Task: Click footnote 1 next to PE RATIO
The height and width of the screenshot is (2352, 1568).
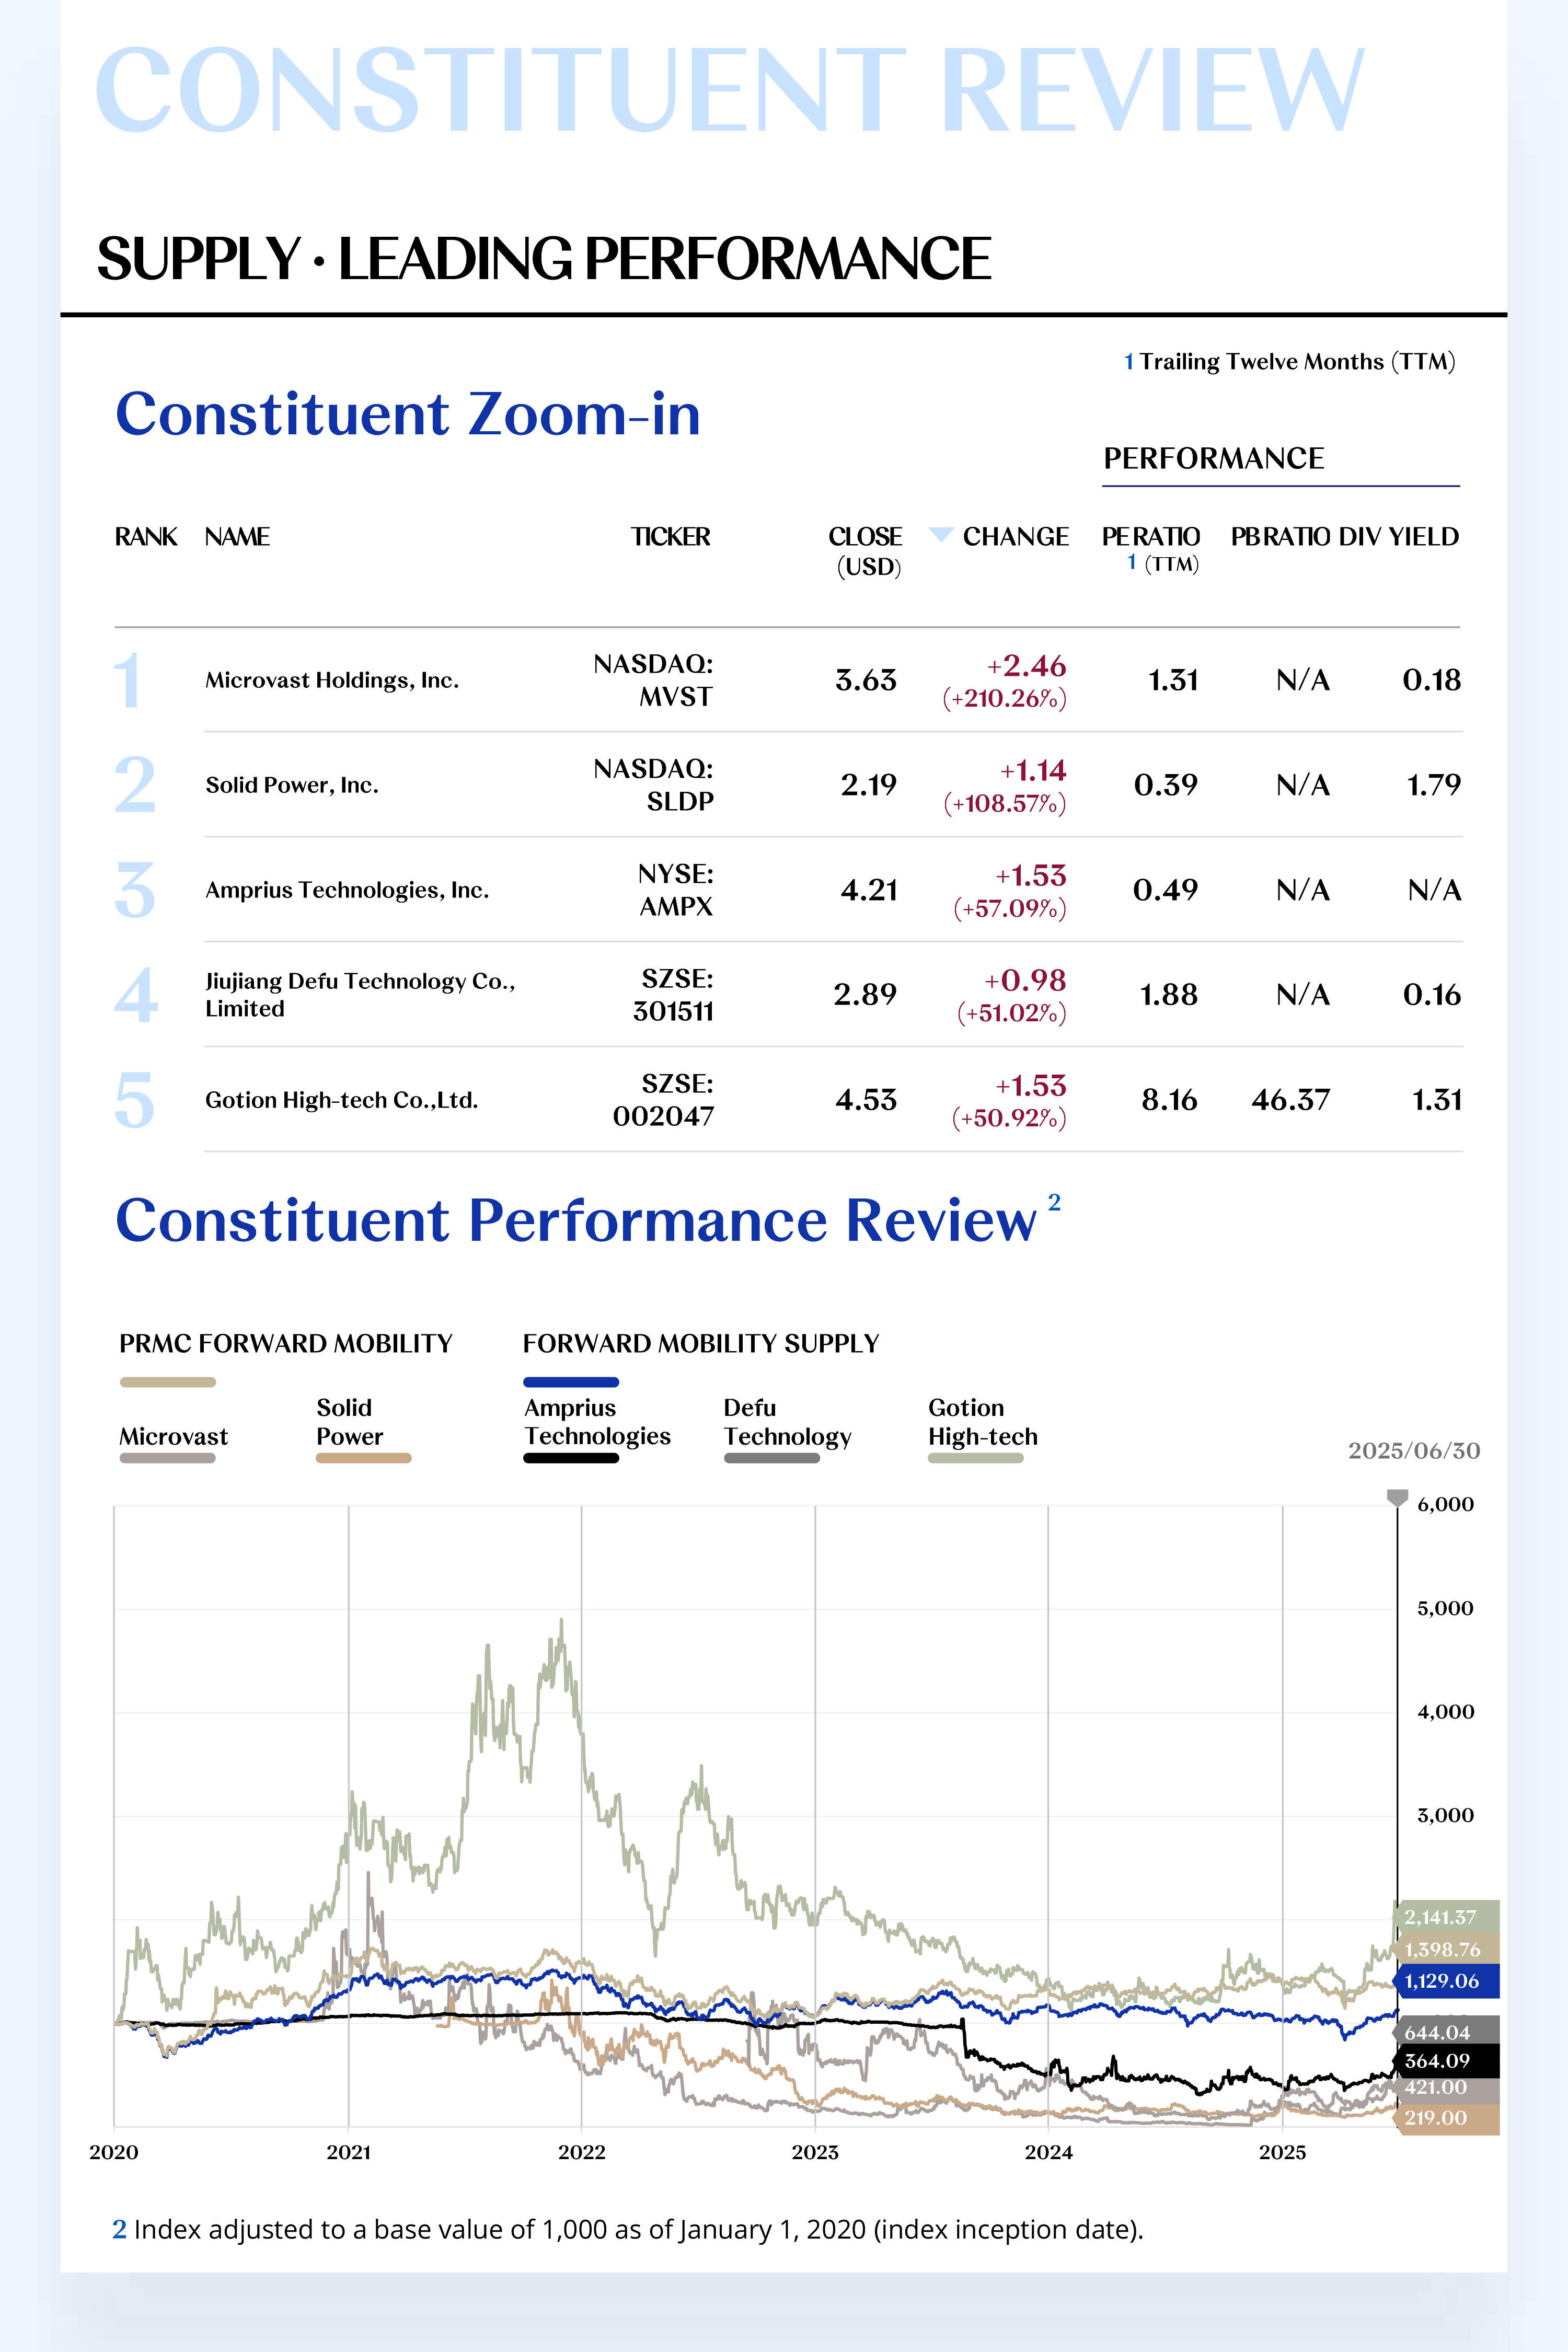Action: coord(1132,563)
